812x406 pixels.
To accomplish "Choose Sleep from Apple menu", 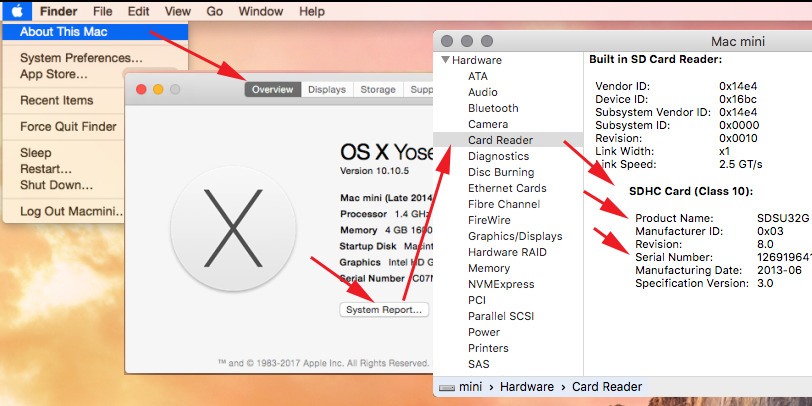I will click(36, 153).
